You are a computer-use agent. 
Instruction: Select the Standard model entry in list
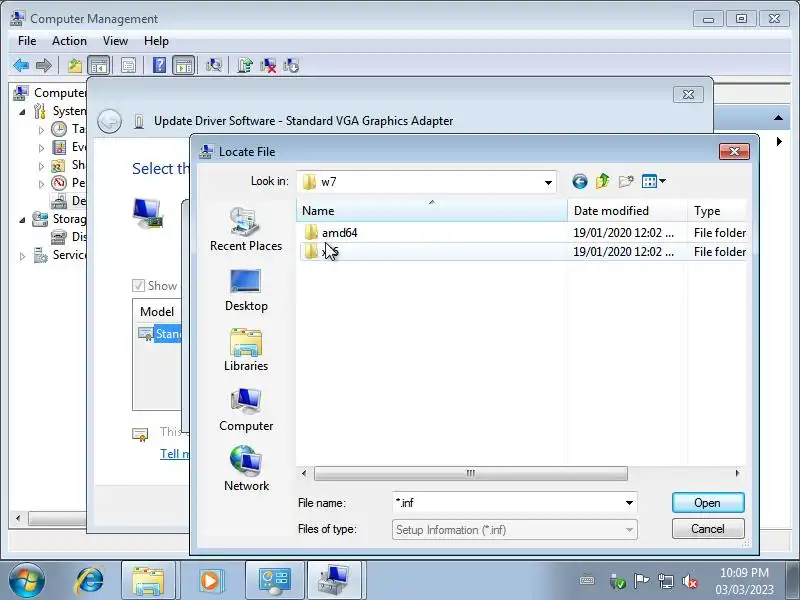159,334
